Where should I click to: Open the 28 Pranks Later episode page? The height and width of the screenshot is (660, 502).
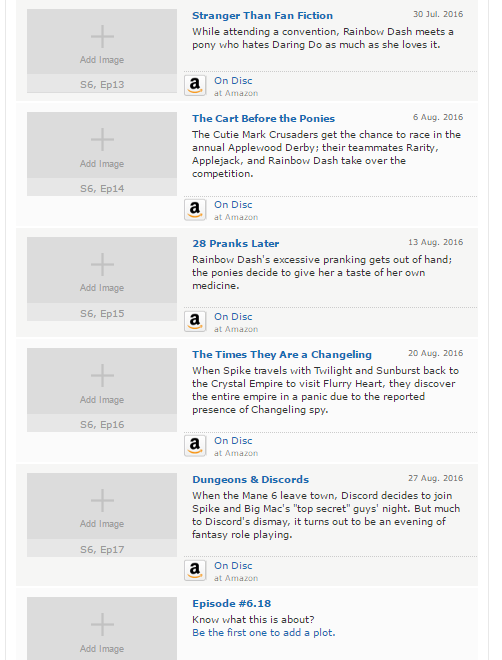click(236, 244)
